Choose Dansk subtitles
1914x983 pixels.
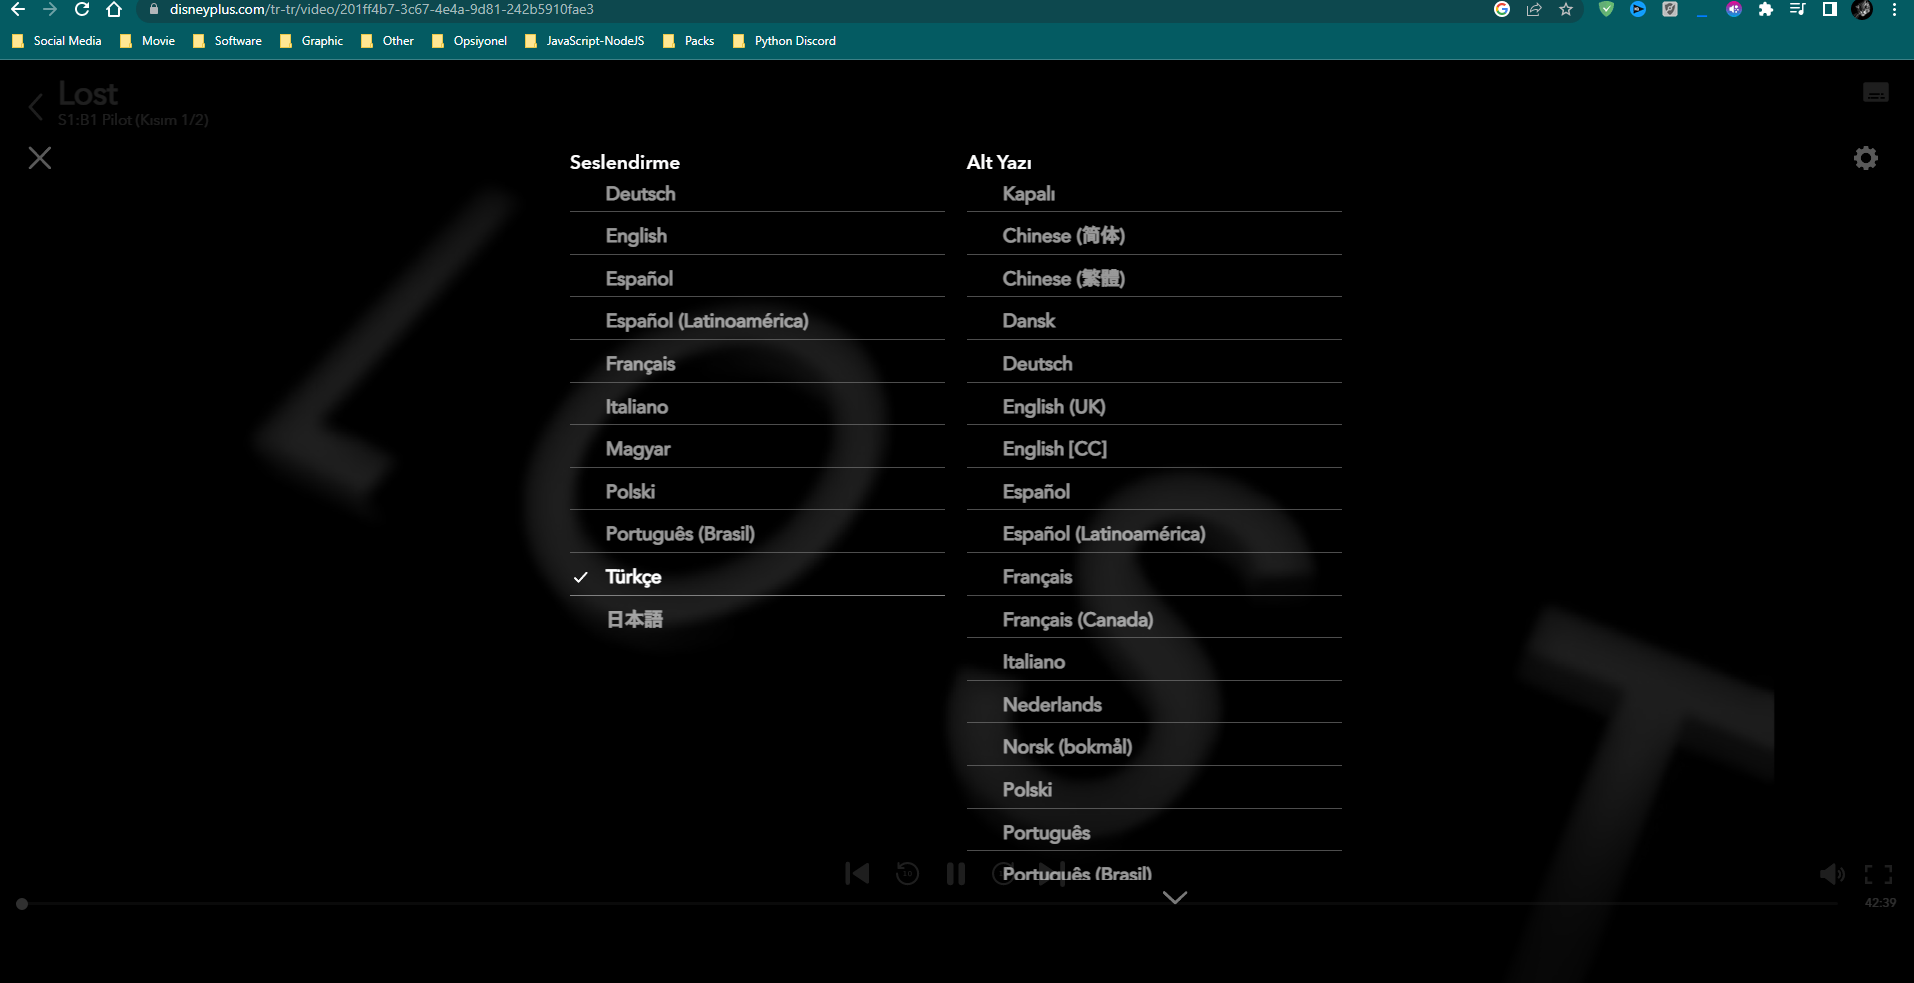point(1154,321)
